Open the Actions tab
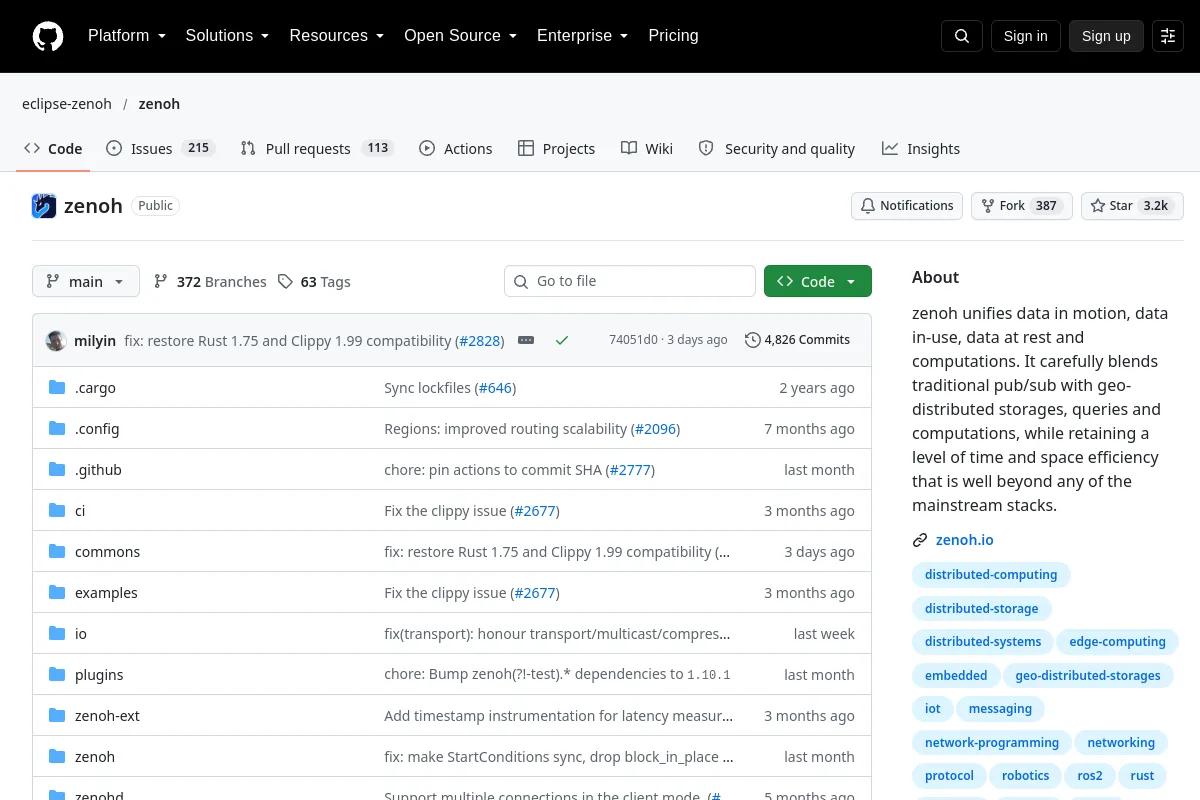This screenshot has width=1200, height=800. (x=455, y=149)
